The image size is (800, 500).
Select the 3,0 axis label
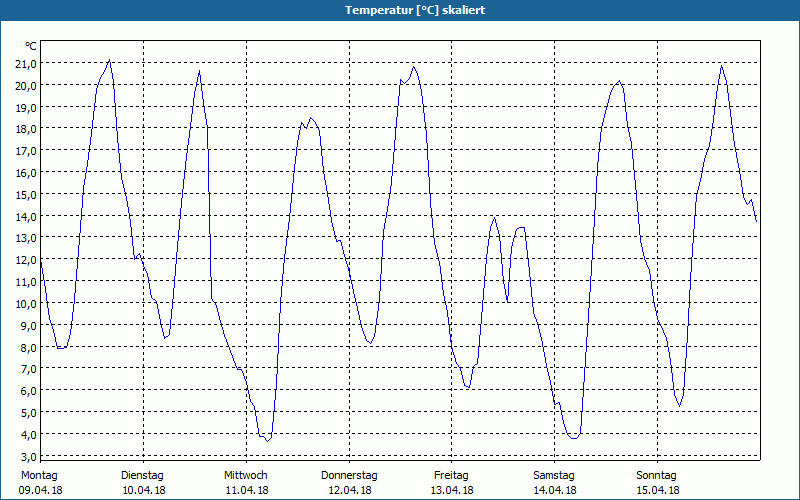tap(29, 457)
